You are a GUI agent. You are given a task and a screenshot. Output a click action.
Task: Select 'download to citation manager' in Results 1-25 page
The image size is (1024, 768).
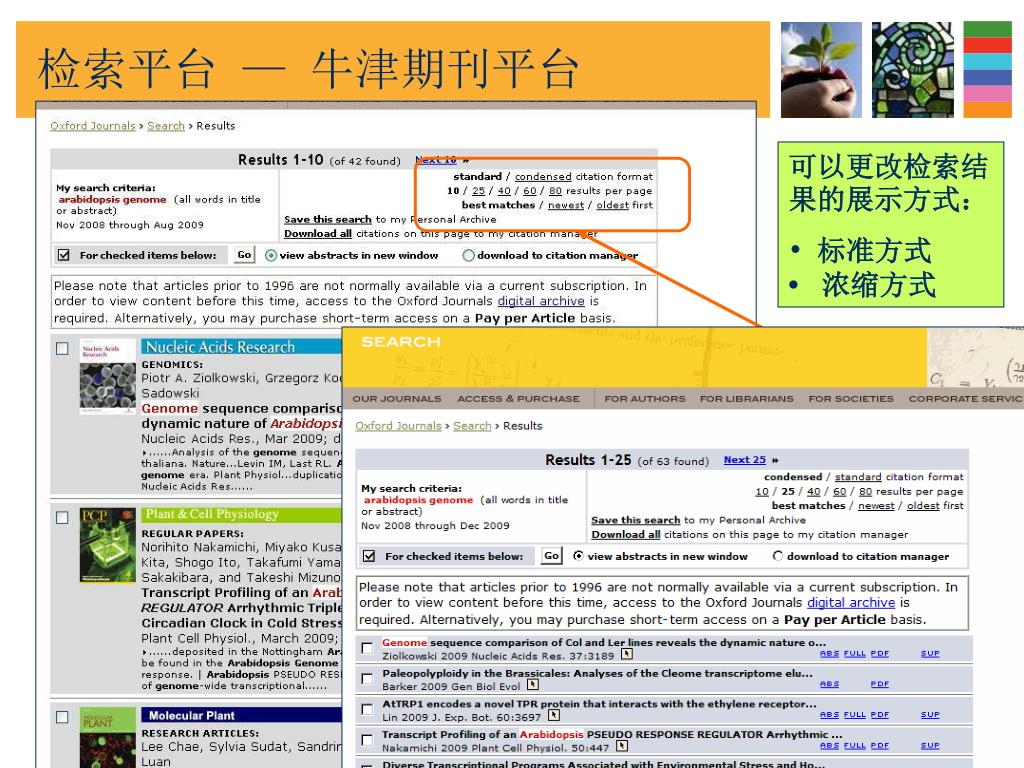[777, 556]
